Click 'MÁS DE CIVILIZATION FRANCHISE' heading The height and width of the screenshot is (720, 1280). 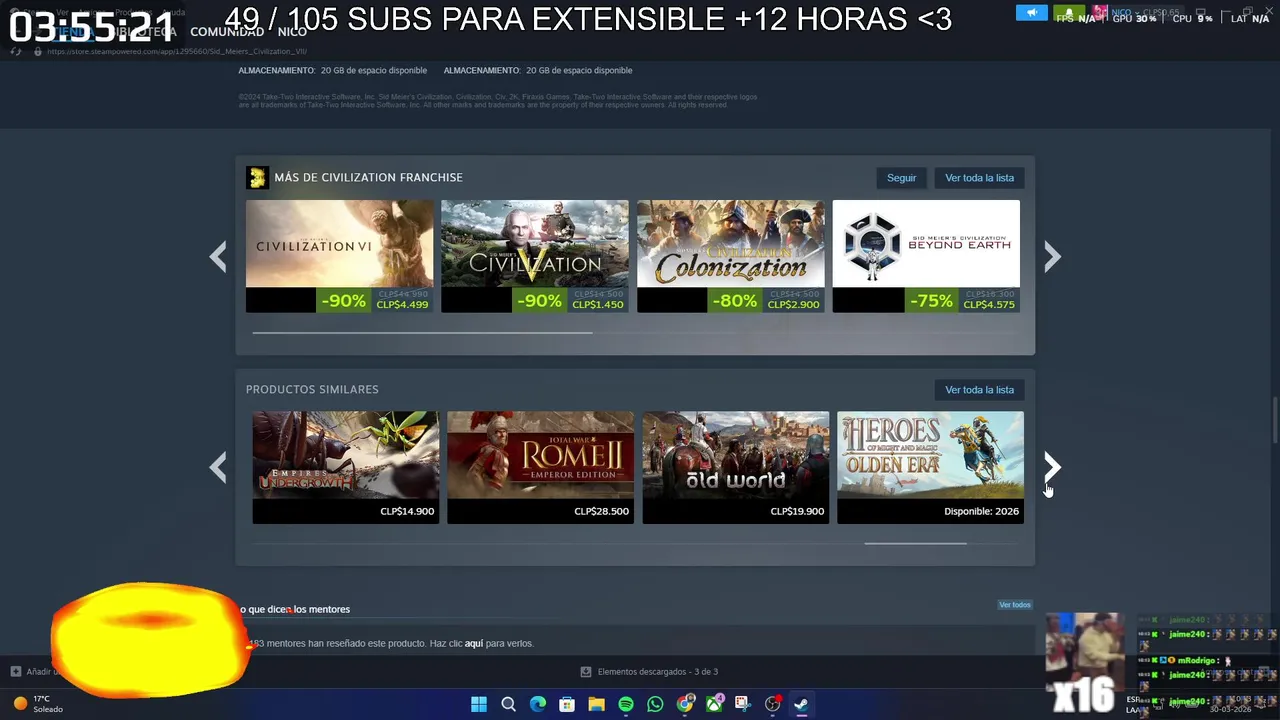[368, 178]
